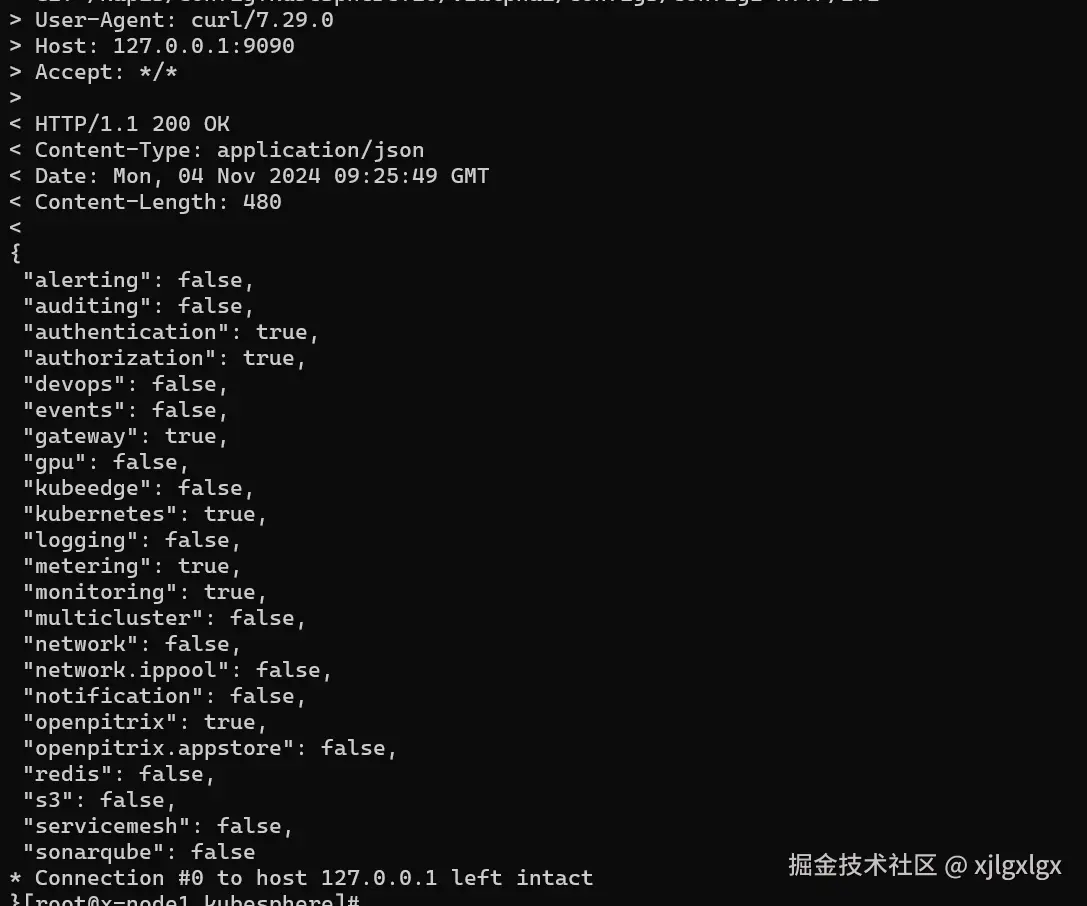This screenshot has width=1087, height=906.
Task: Click the "gateway": true entry
Action: 125,436
